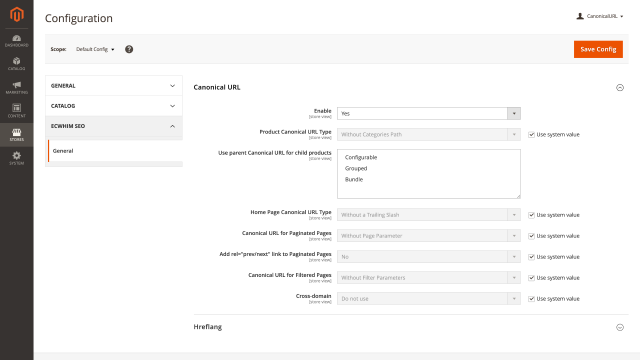Uncheck system value for Product Canonical URL Type

click(531, 134)
